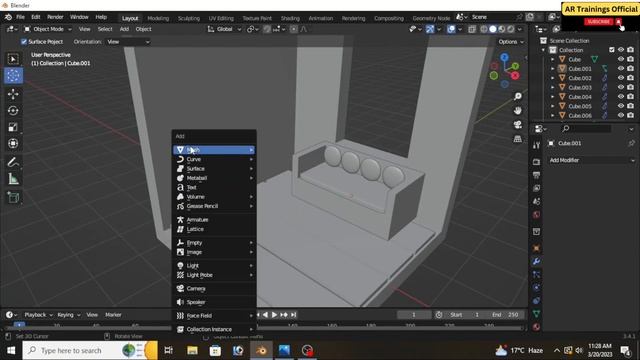Open the Modifier properties wrench tab
This screenshot has width=640, height=360.
coord(536,261)
